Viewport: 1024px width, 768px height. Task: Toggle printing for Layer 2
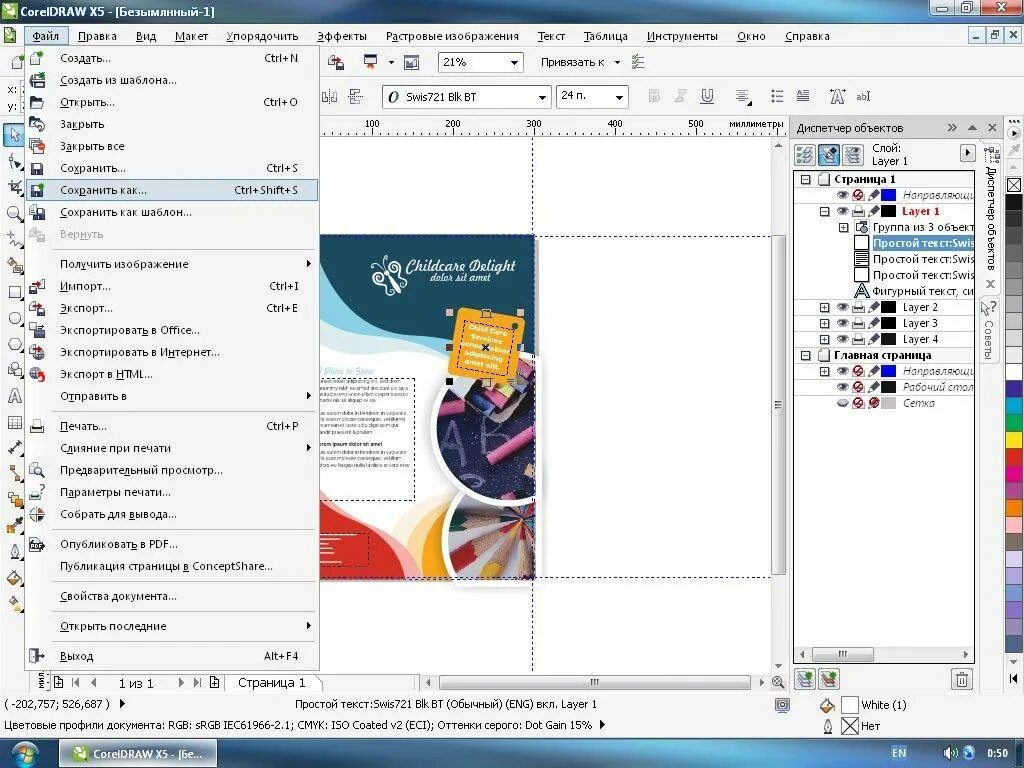(x=858, y=307)
